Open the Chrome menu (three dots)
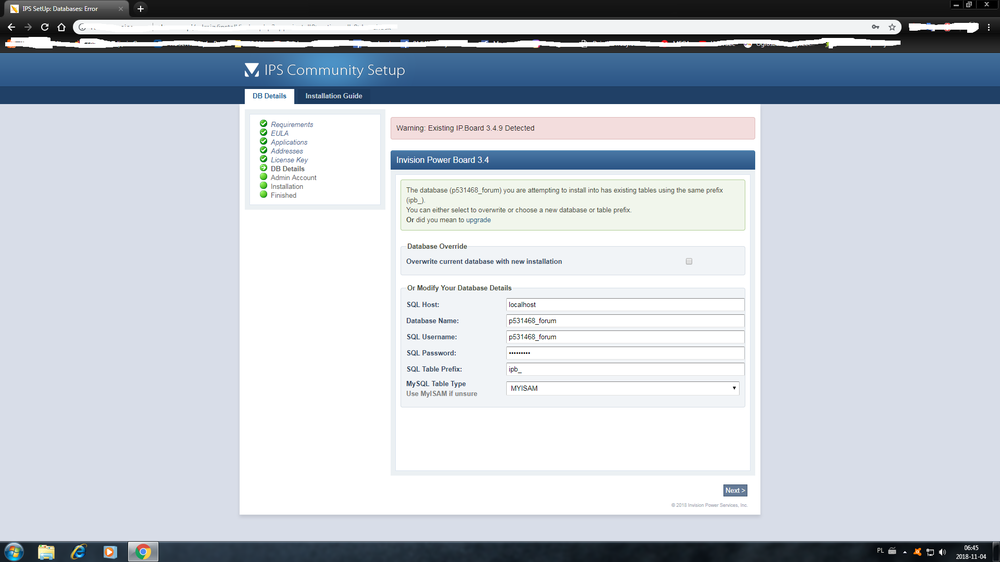The height and width of the screenshot is (562, 1000). pyautogui.click(x=989, y=27)
